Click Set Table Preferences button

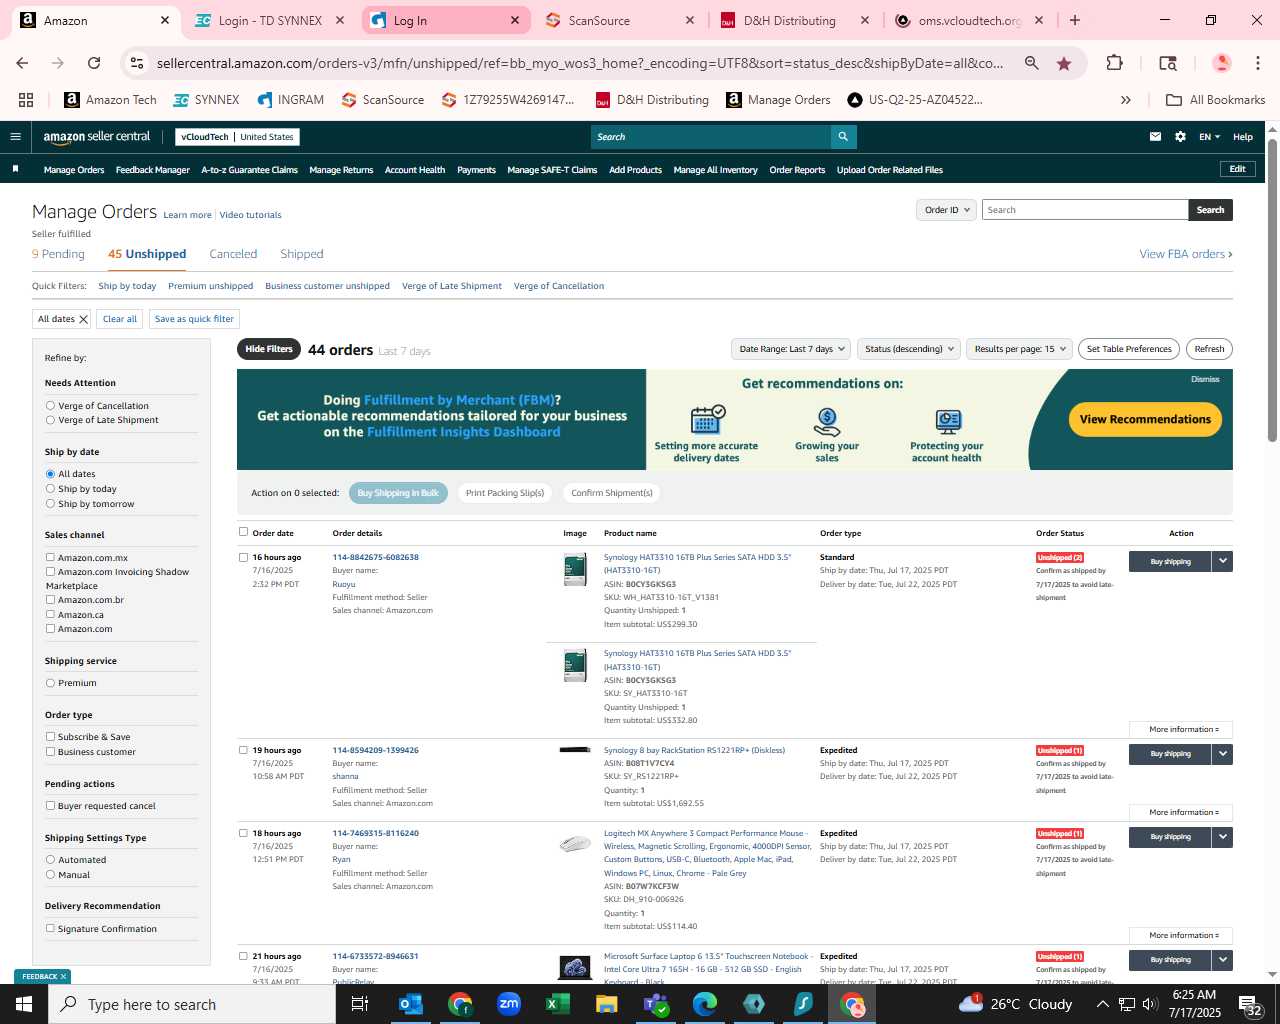click(1129, 349)
